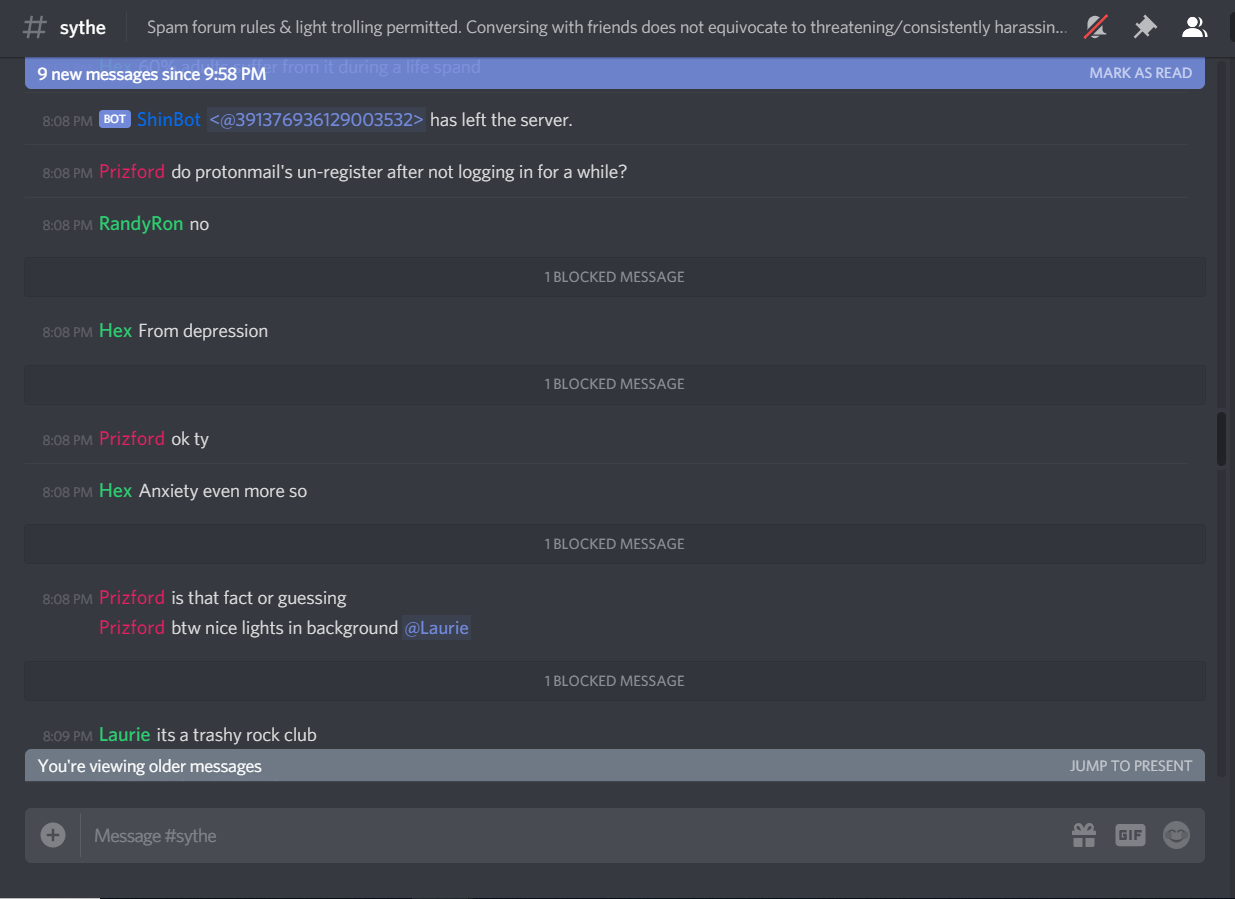Image resolution: width=1235 pixels, height=899 pixels.
Task: Toggle channel notification mute bell icon
Action: [1096, 27]
